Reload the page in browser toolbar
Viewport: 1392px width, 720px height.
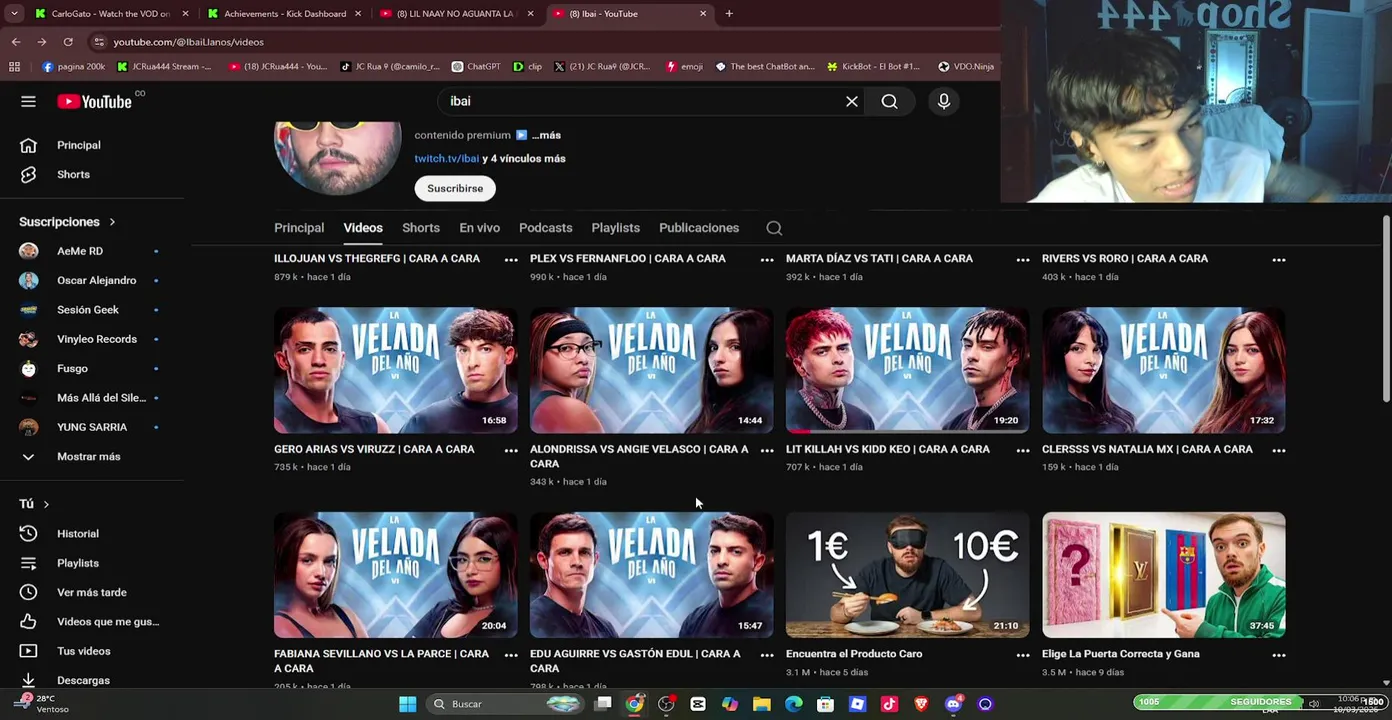click(68, 42)
